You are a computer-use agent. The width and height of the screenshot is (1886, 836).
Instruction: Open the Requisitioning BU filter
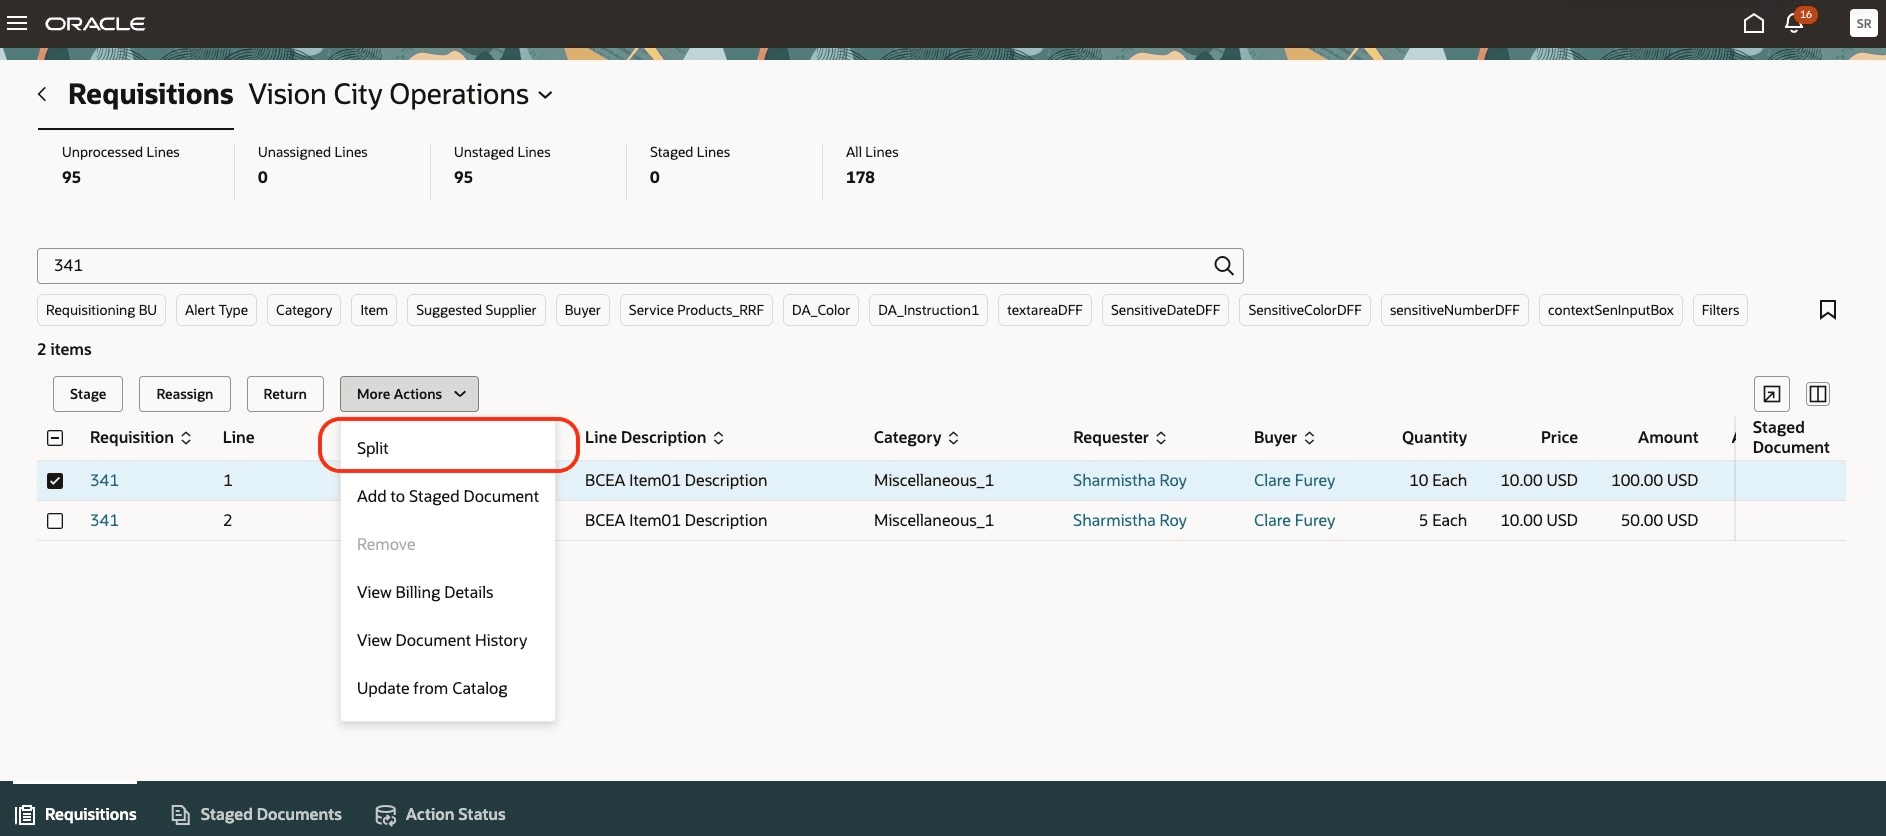tap(101, 310)
